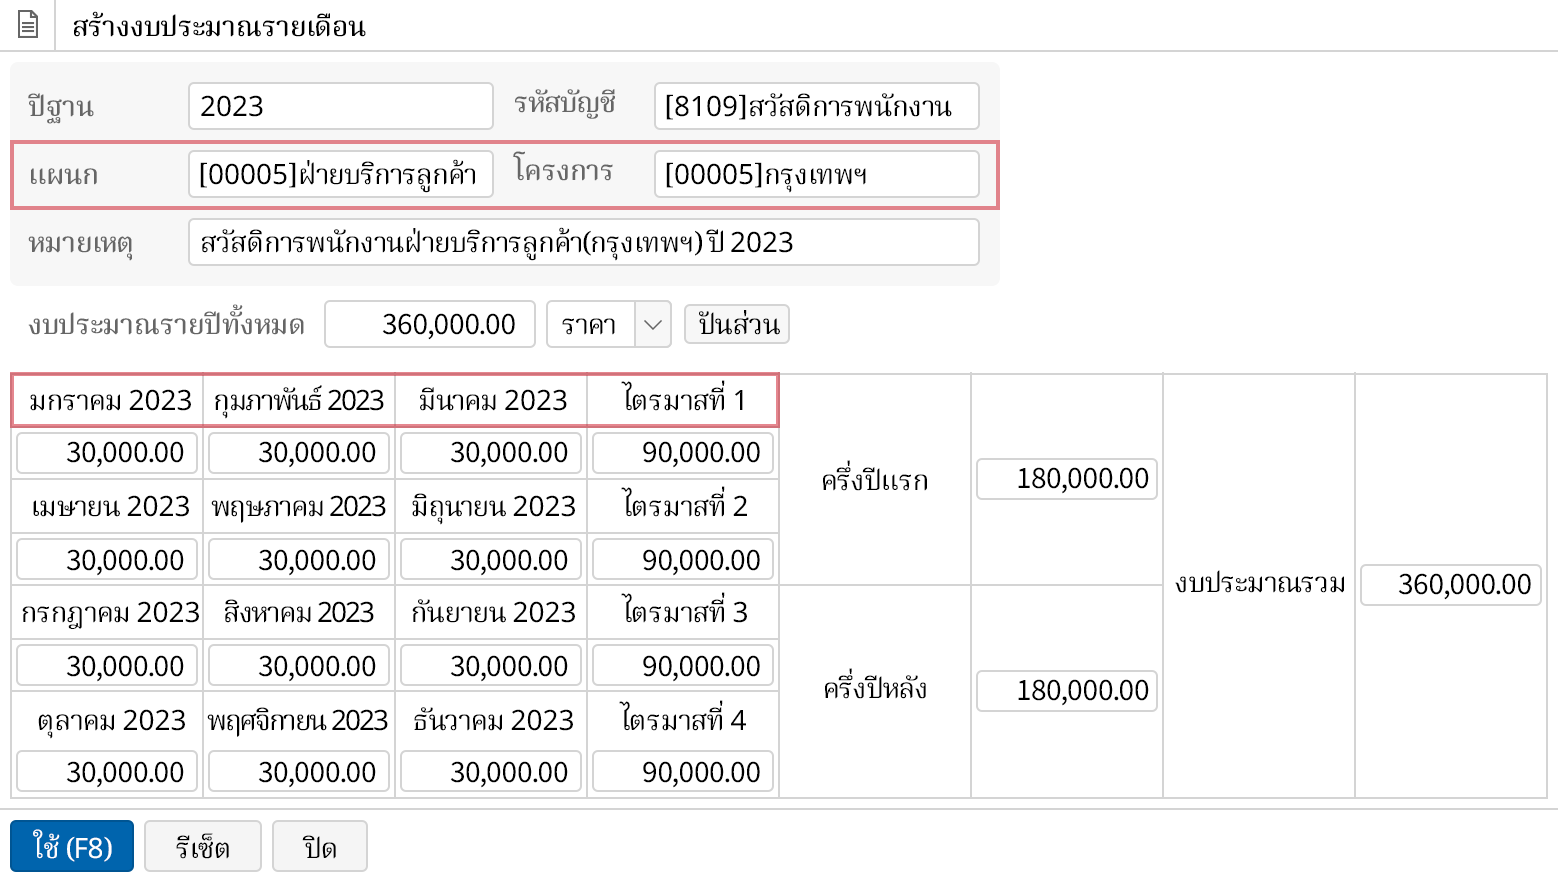The height and width of the screenshot is (882, 1558).
Task: Select the ปีฐาน field showing 2023
Action: (x=340, y=106)
